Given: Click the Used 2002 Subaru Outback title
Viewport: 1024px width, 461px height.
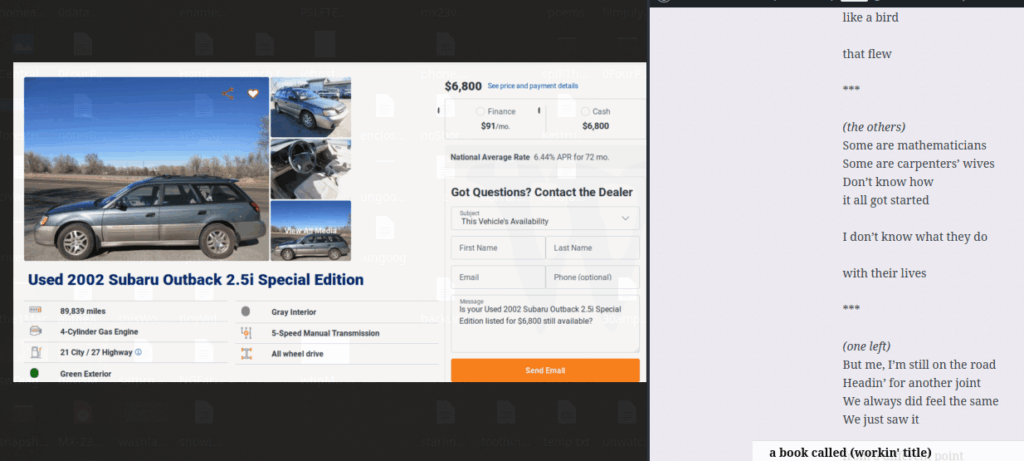Looking at the screenshot, I should (196, 280).
